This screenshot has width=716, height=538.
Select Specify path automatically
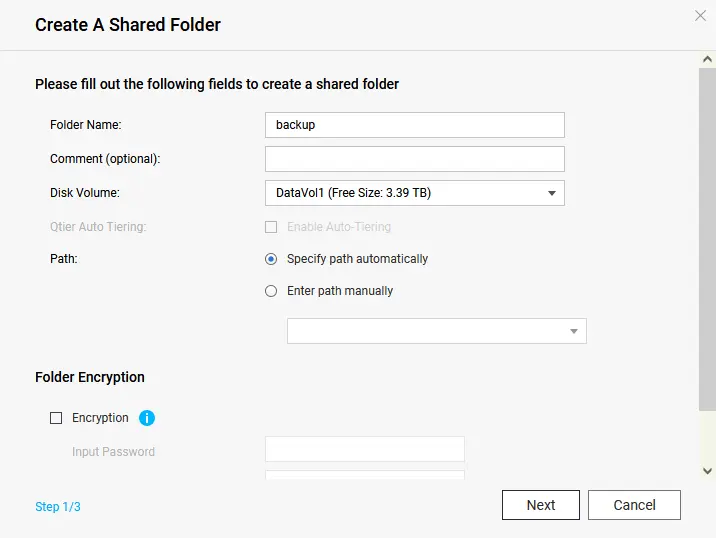(271, 259)
